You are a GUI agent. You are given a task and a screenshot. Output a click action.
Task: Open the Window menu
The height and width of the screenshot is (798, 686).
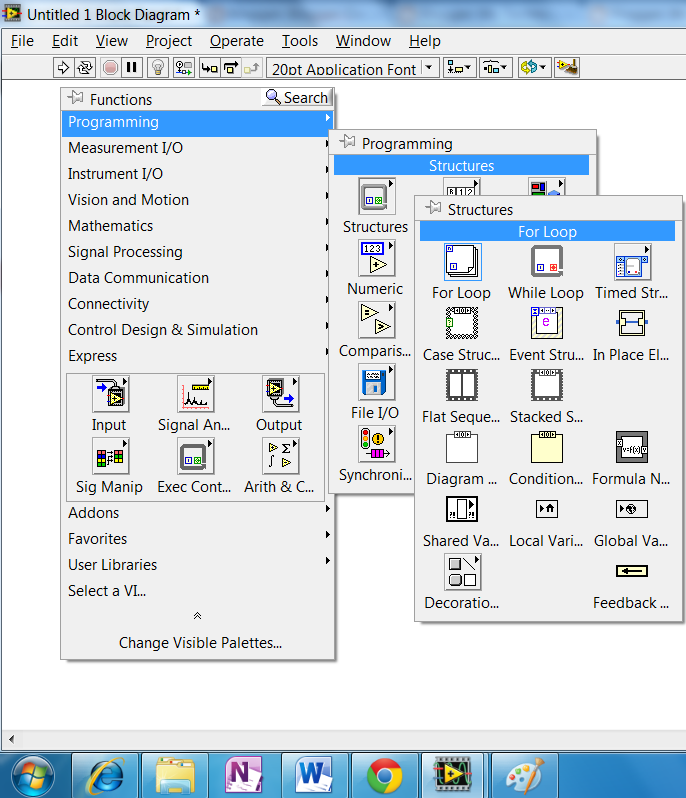coord(363,41)
